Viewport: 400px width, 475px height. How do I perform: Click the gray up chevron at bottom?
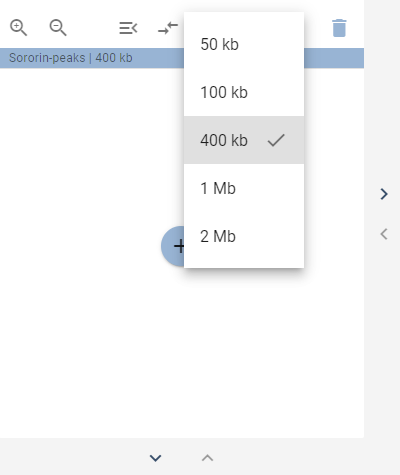[x=207, y=458]
